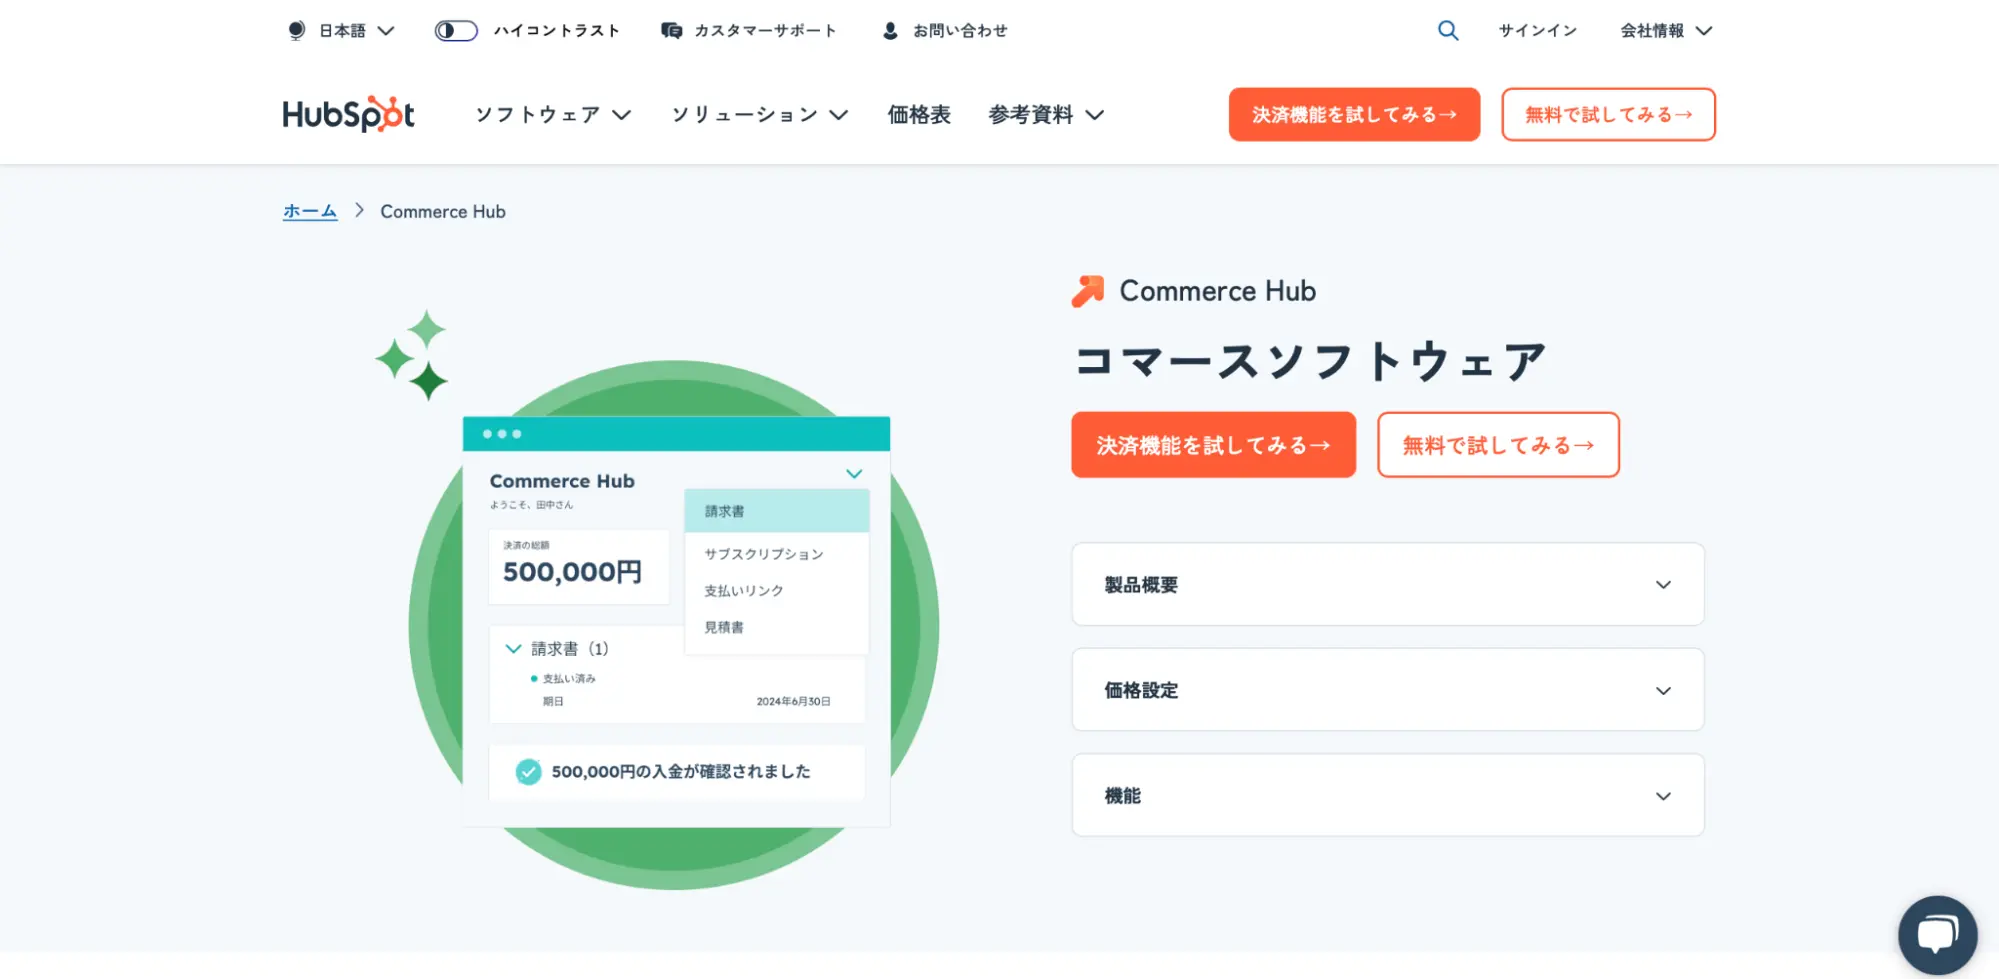Screen dimensions: 1999x980
Task: Click the green checkmark payment confirmed icon
Action: (528, 771)
